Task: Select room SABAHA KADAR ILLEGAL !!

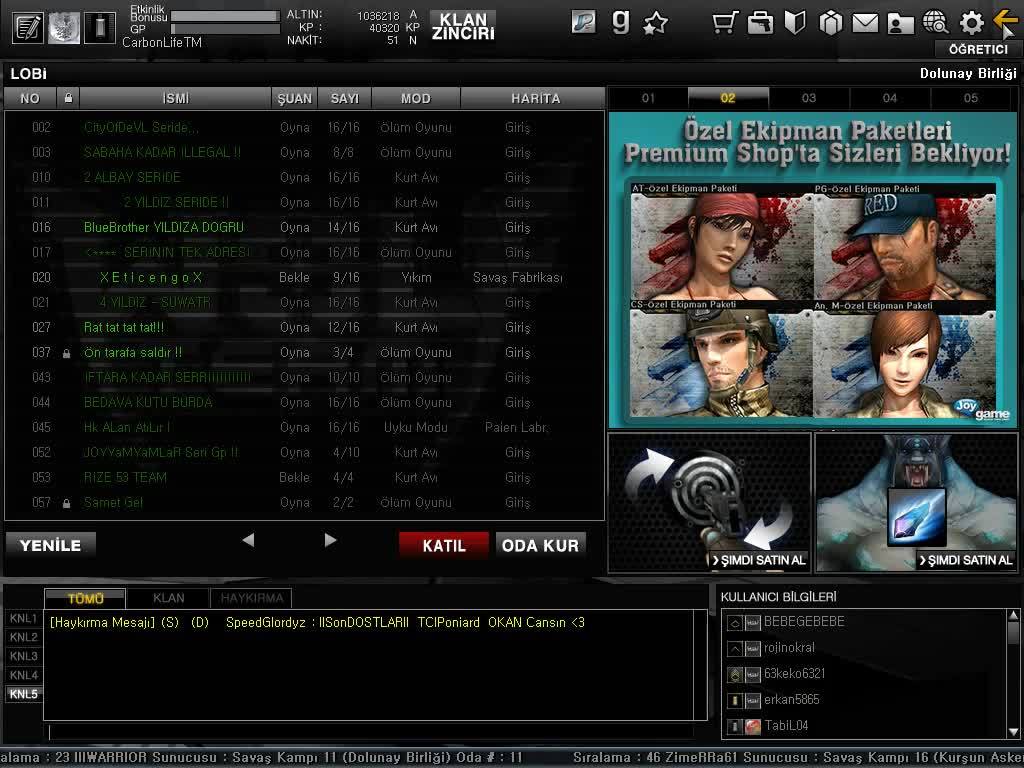Action: (304, 152)
